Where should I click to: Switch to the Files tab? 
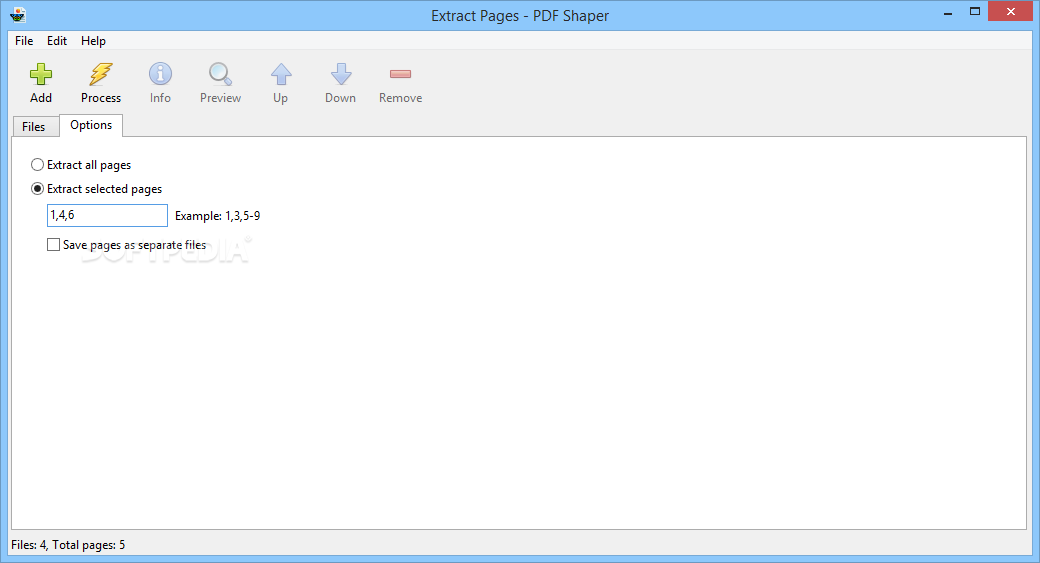pyautogui.click(x=34, y=127)
